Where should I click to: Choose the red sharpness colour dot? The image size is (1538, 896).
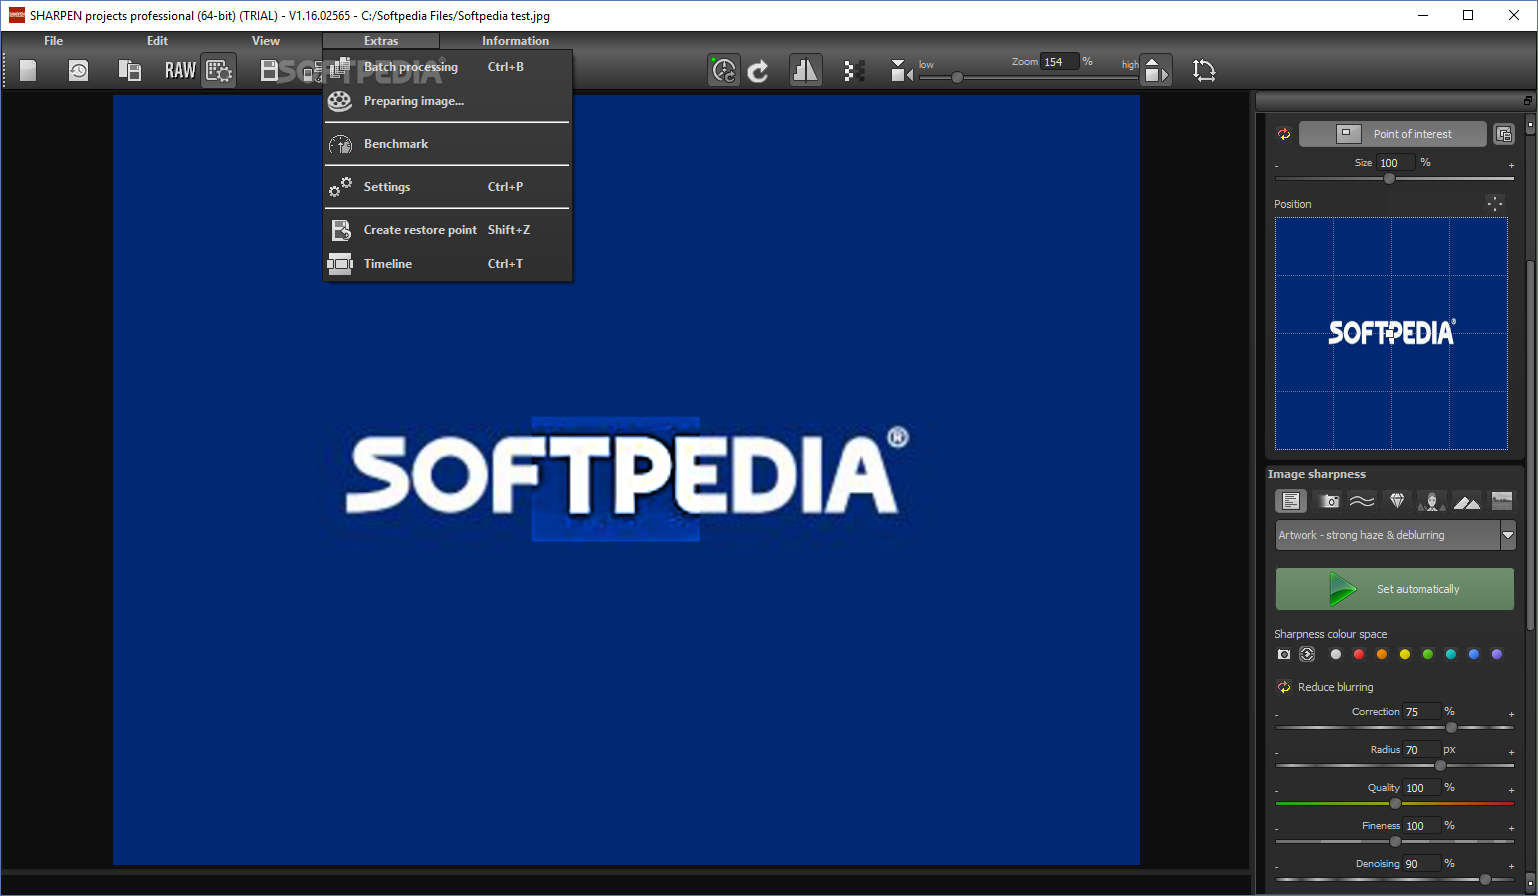click(1359, 654)
